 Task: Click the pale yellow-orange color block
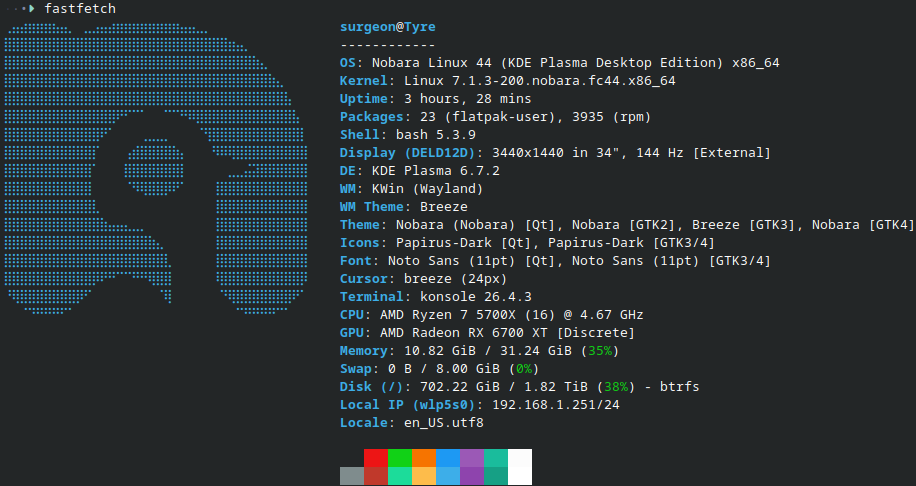click(424, 476)
